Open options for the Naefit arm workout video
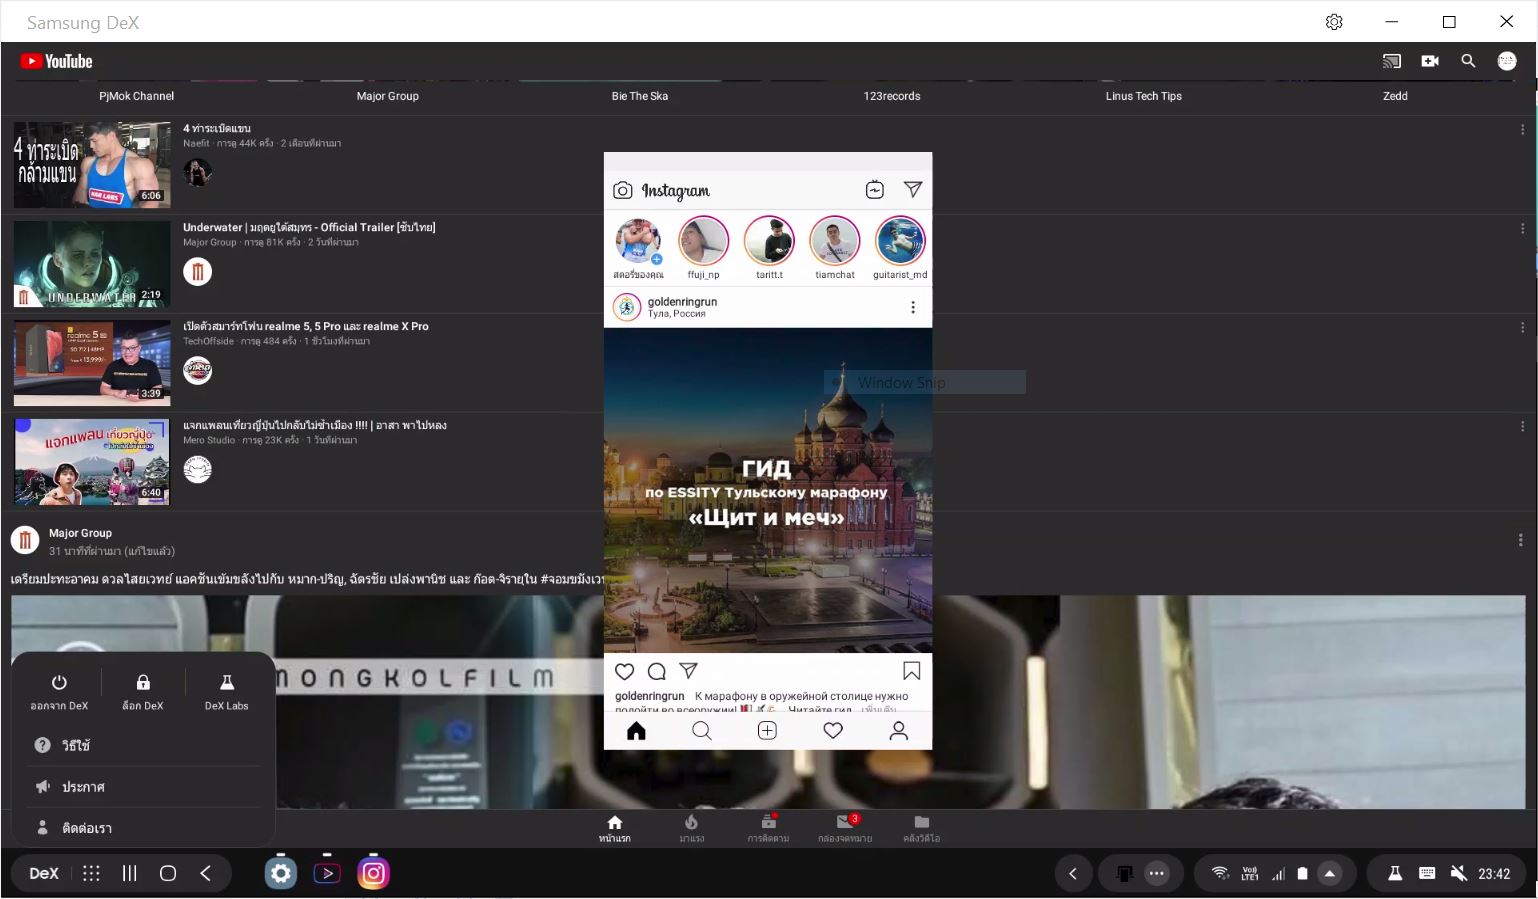 1522,130
